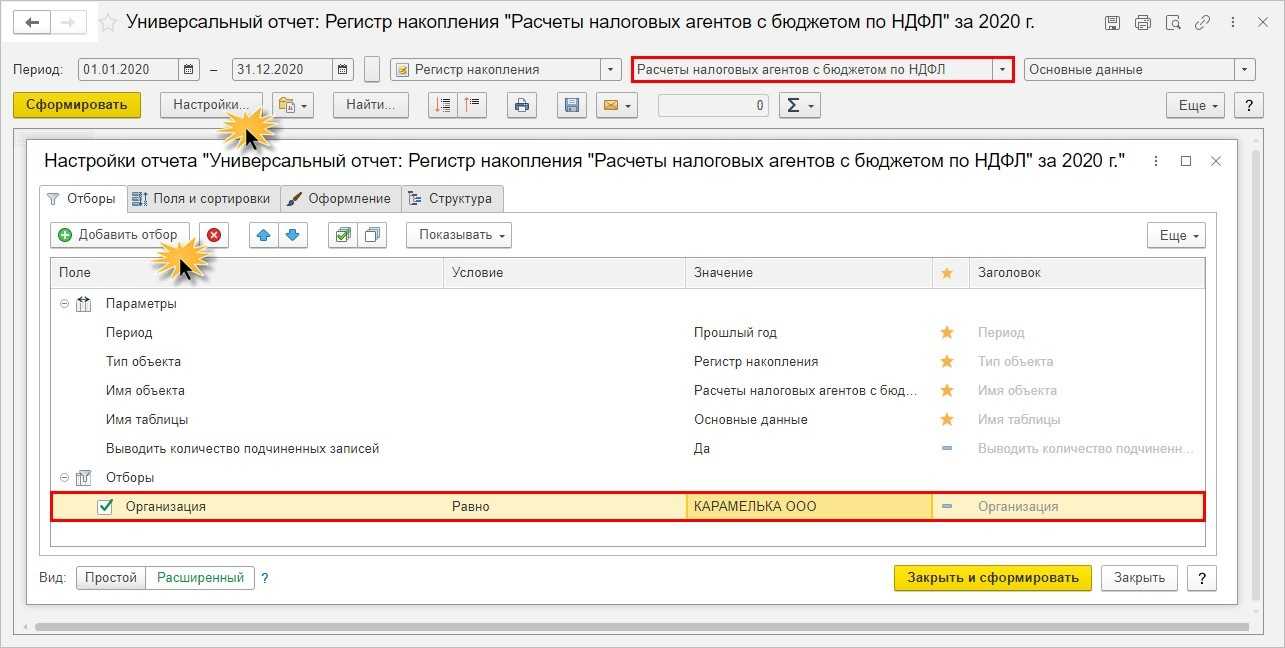The width and height of the screenshot is (1285, 648).
Task: Click the horizontal scrollbar at bottom
Action: [640, 627]
